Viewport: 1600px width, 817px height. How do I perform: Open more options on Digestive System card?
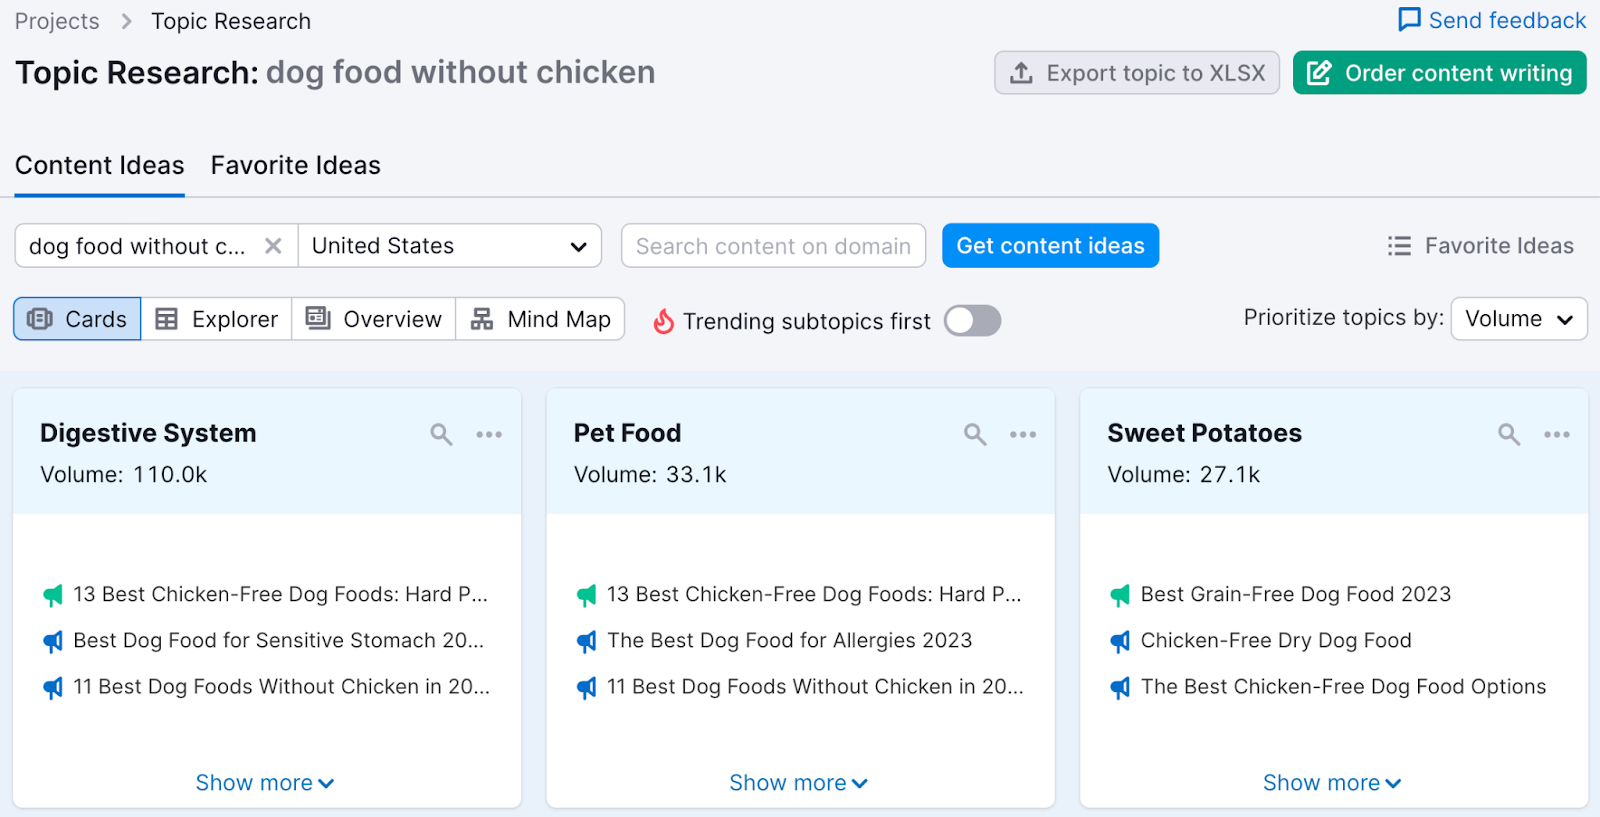pyautogui.click(x=489, y=434)
